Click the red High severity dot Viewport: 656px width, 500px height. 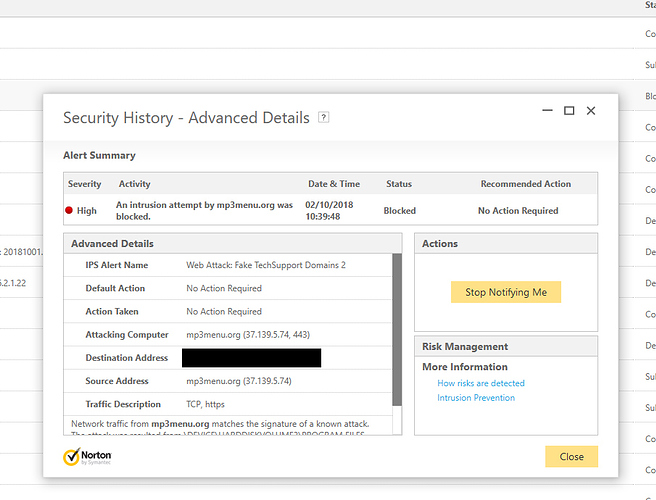pos(69,210)
